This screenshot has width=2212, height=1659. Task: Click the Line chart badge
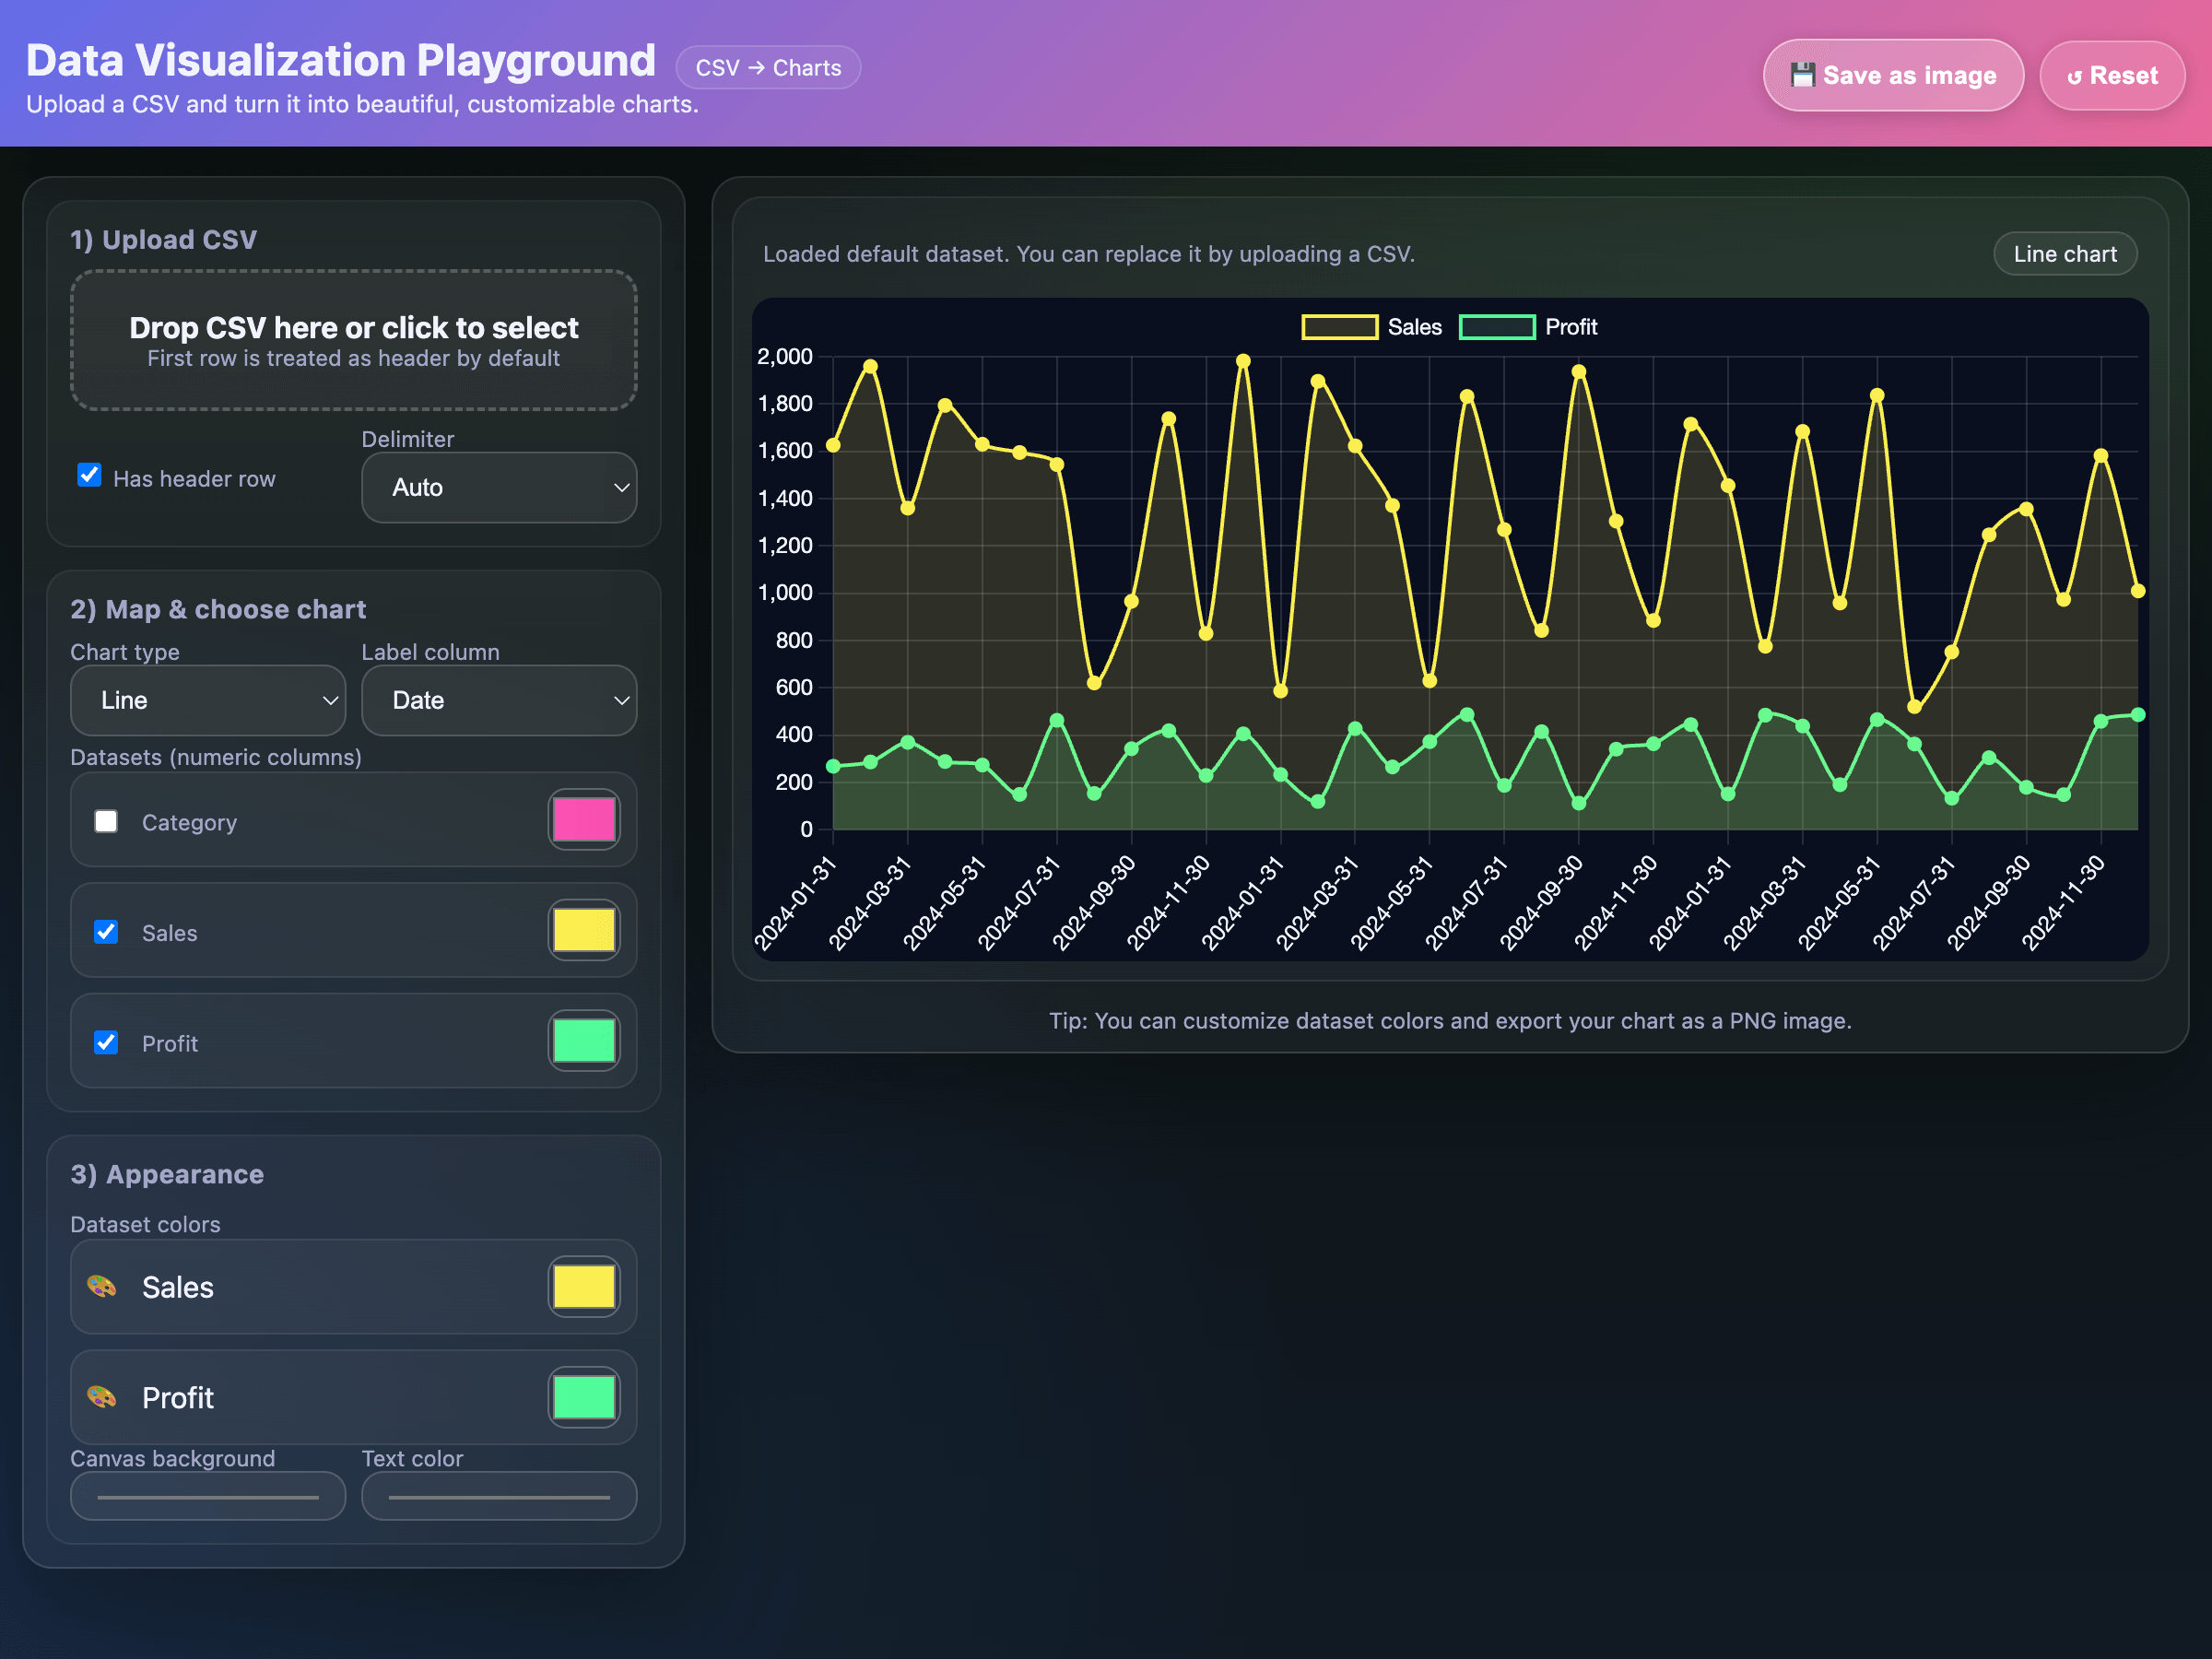(x=2064, y=254)
